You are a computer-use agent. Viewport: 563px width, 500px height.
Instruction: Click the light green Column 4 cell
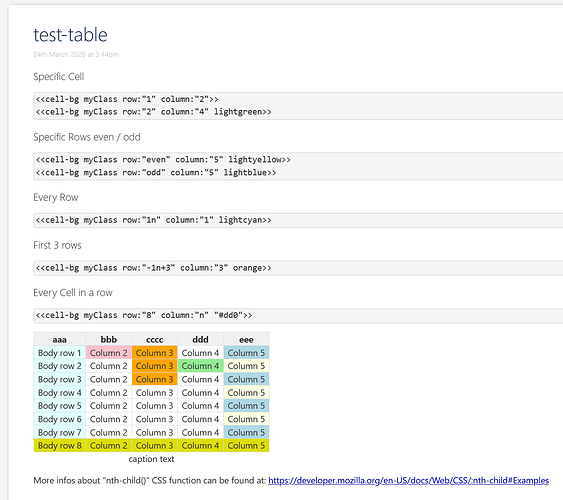(200, 366)
